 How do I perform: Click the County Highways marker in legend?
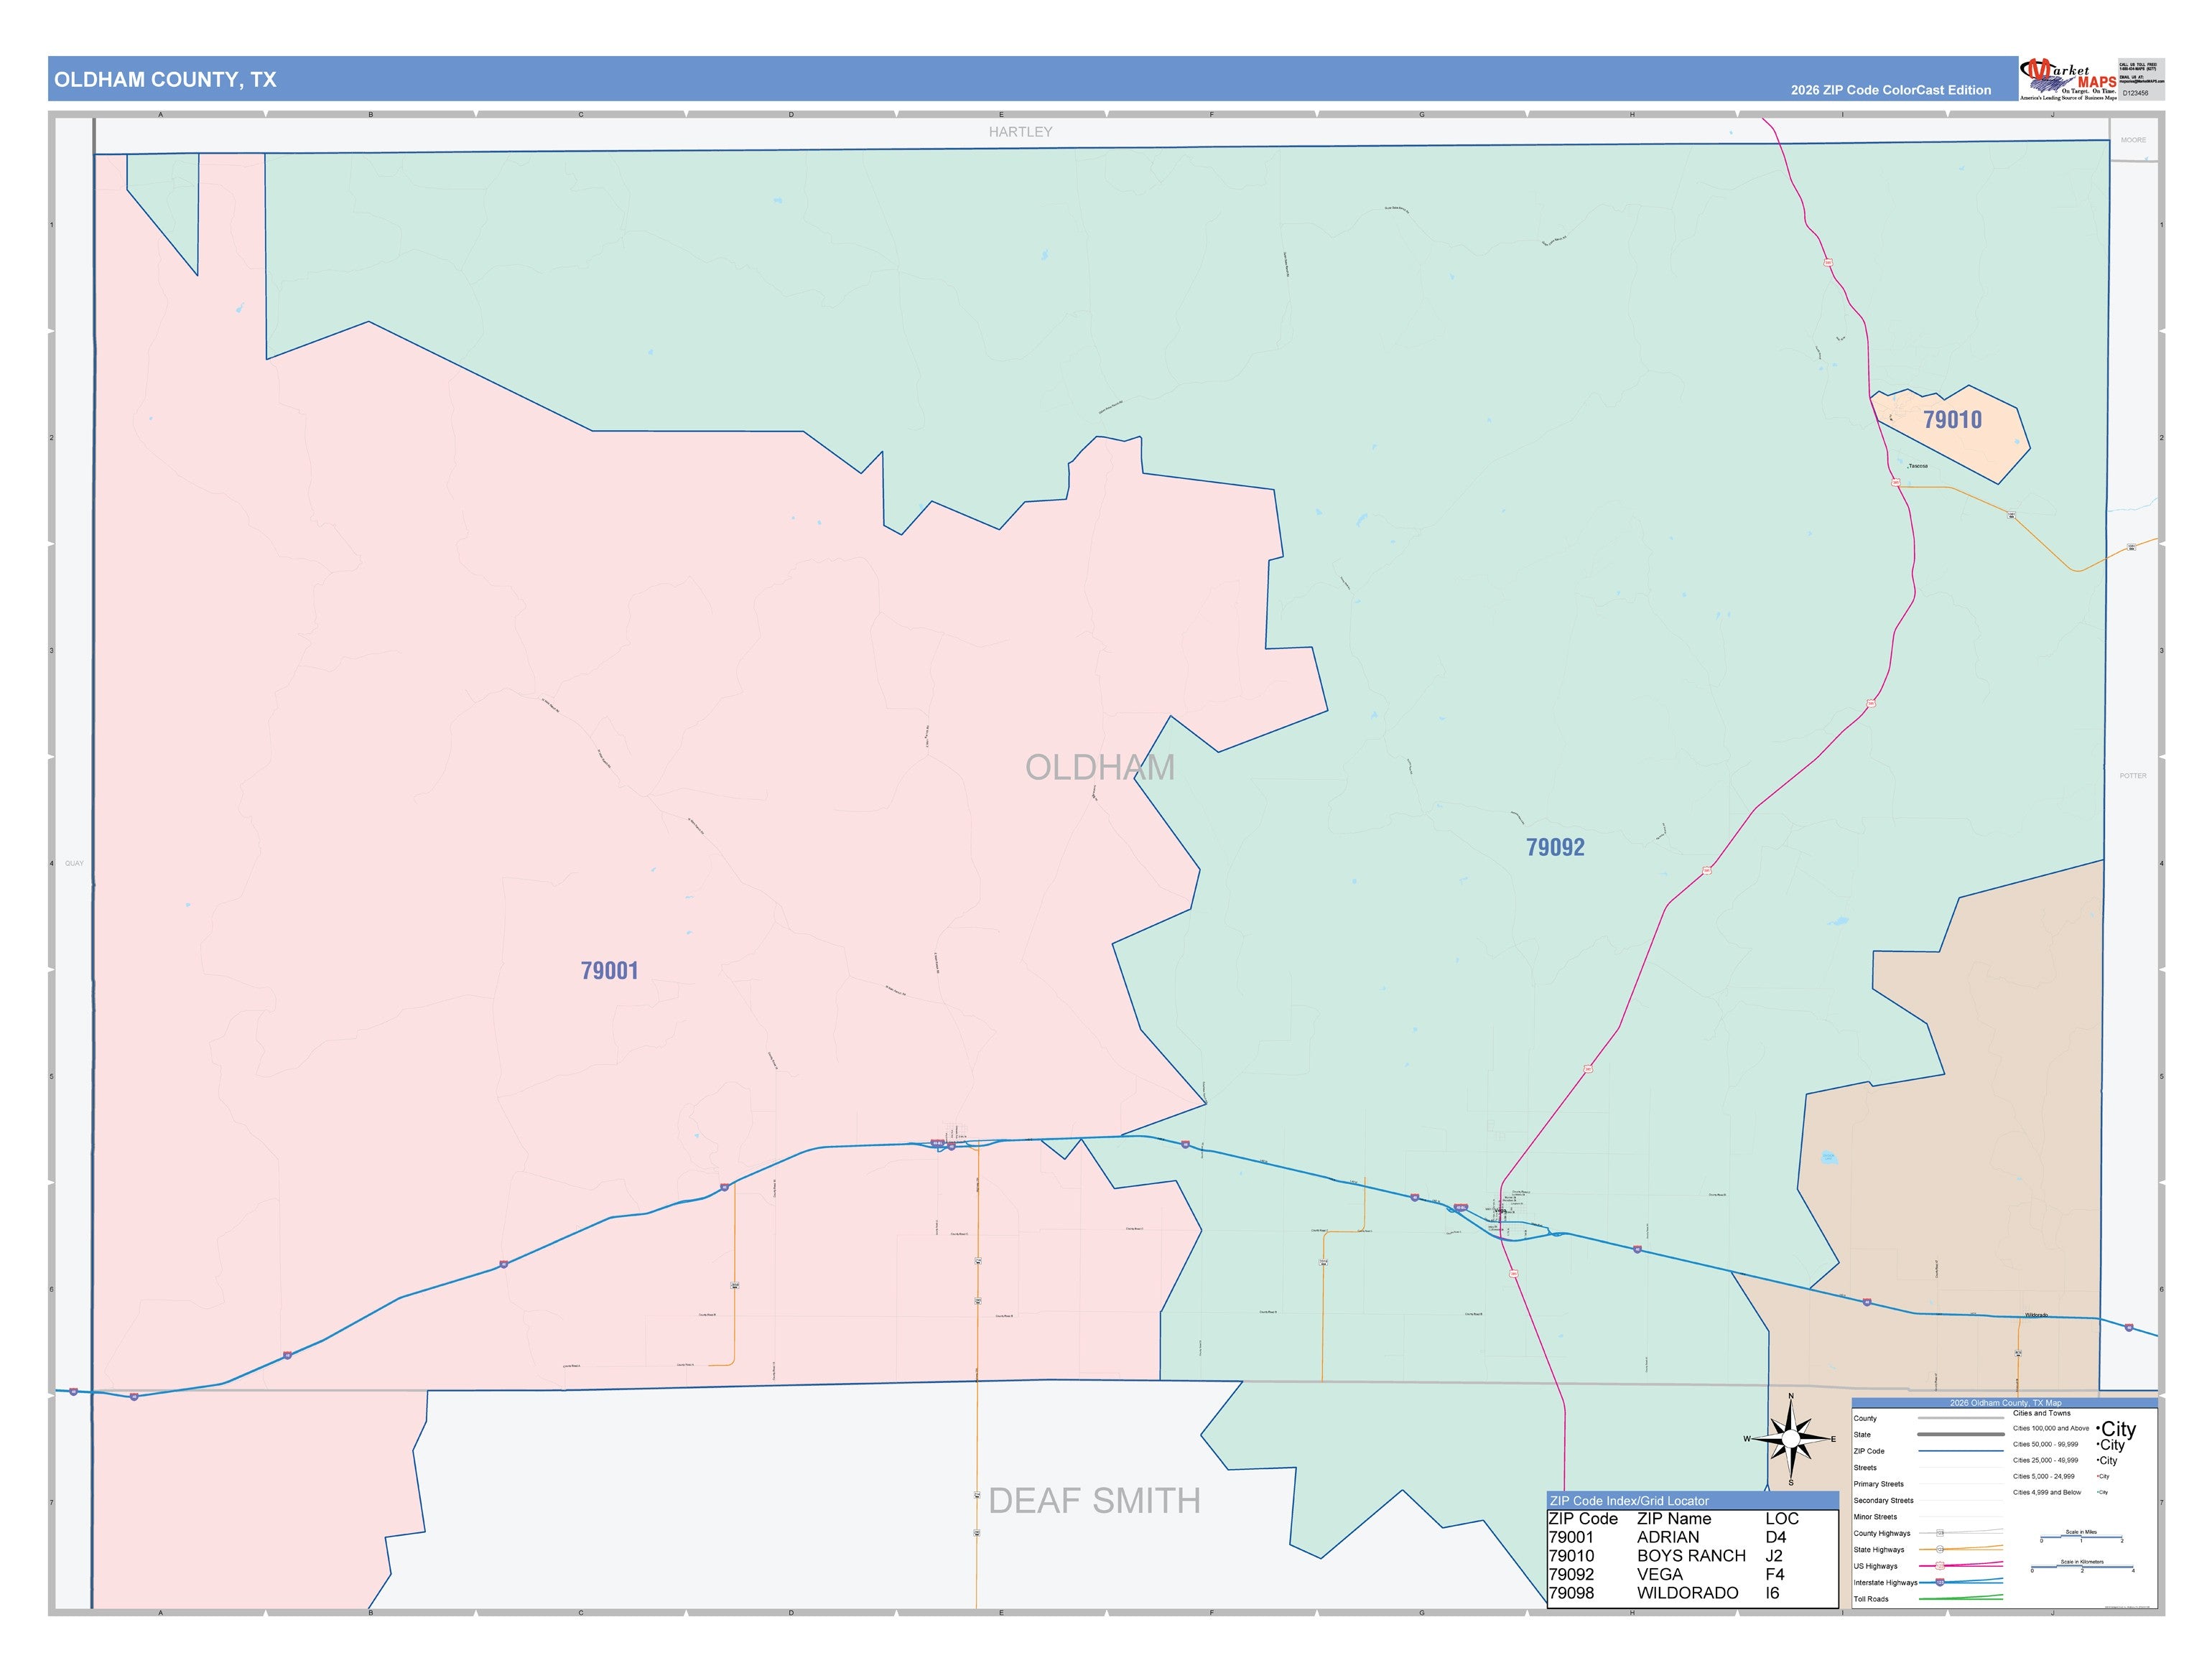[x=1940, y=1533]
